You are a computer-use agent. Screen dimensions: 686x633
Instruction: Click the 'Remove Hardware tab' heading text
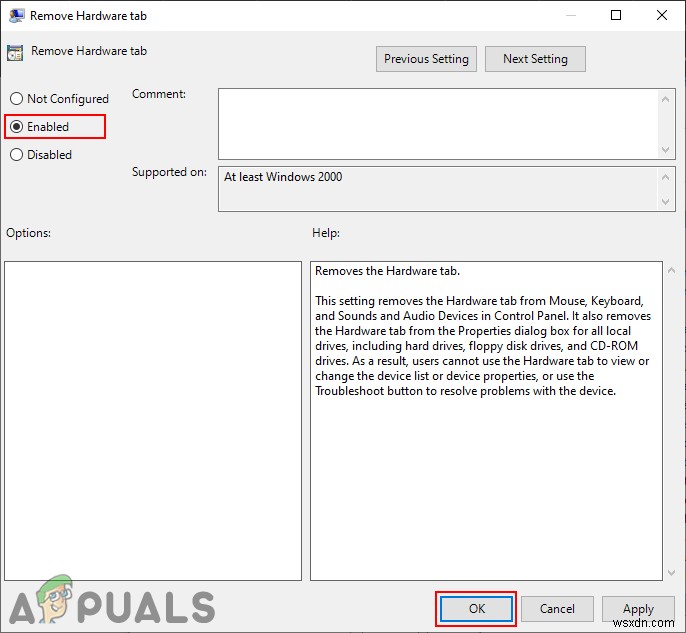pos(89,51)
